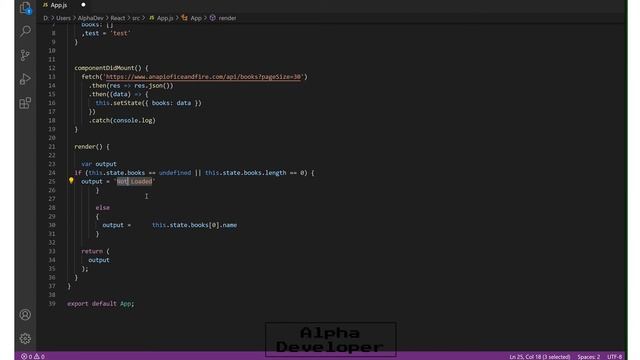Click the 'Not Loaded' string text

134,182
